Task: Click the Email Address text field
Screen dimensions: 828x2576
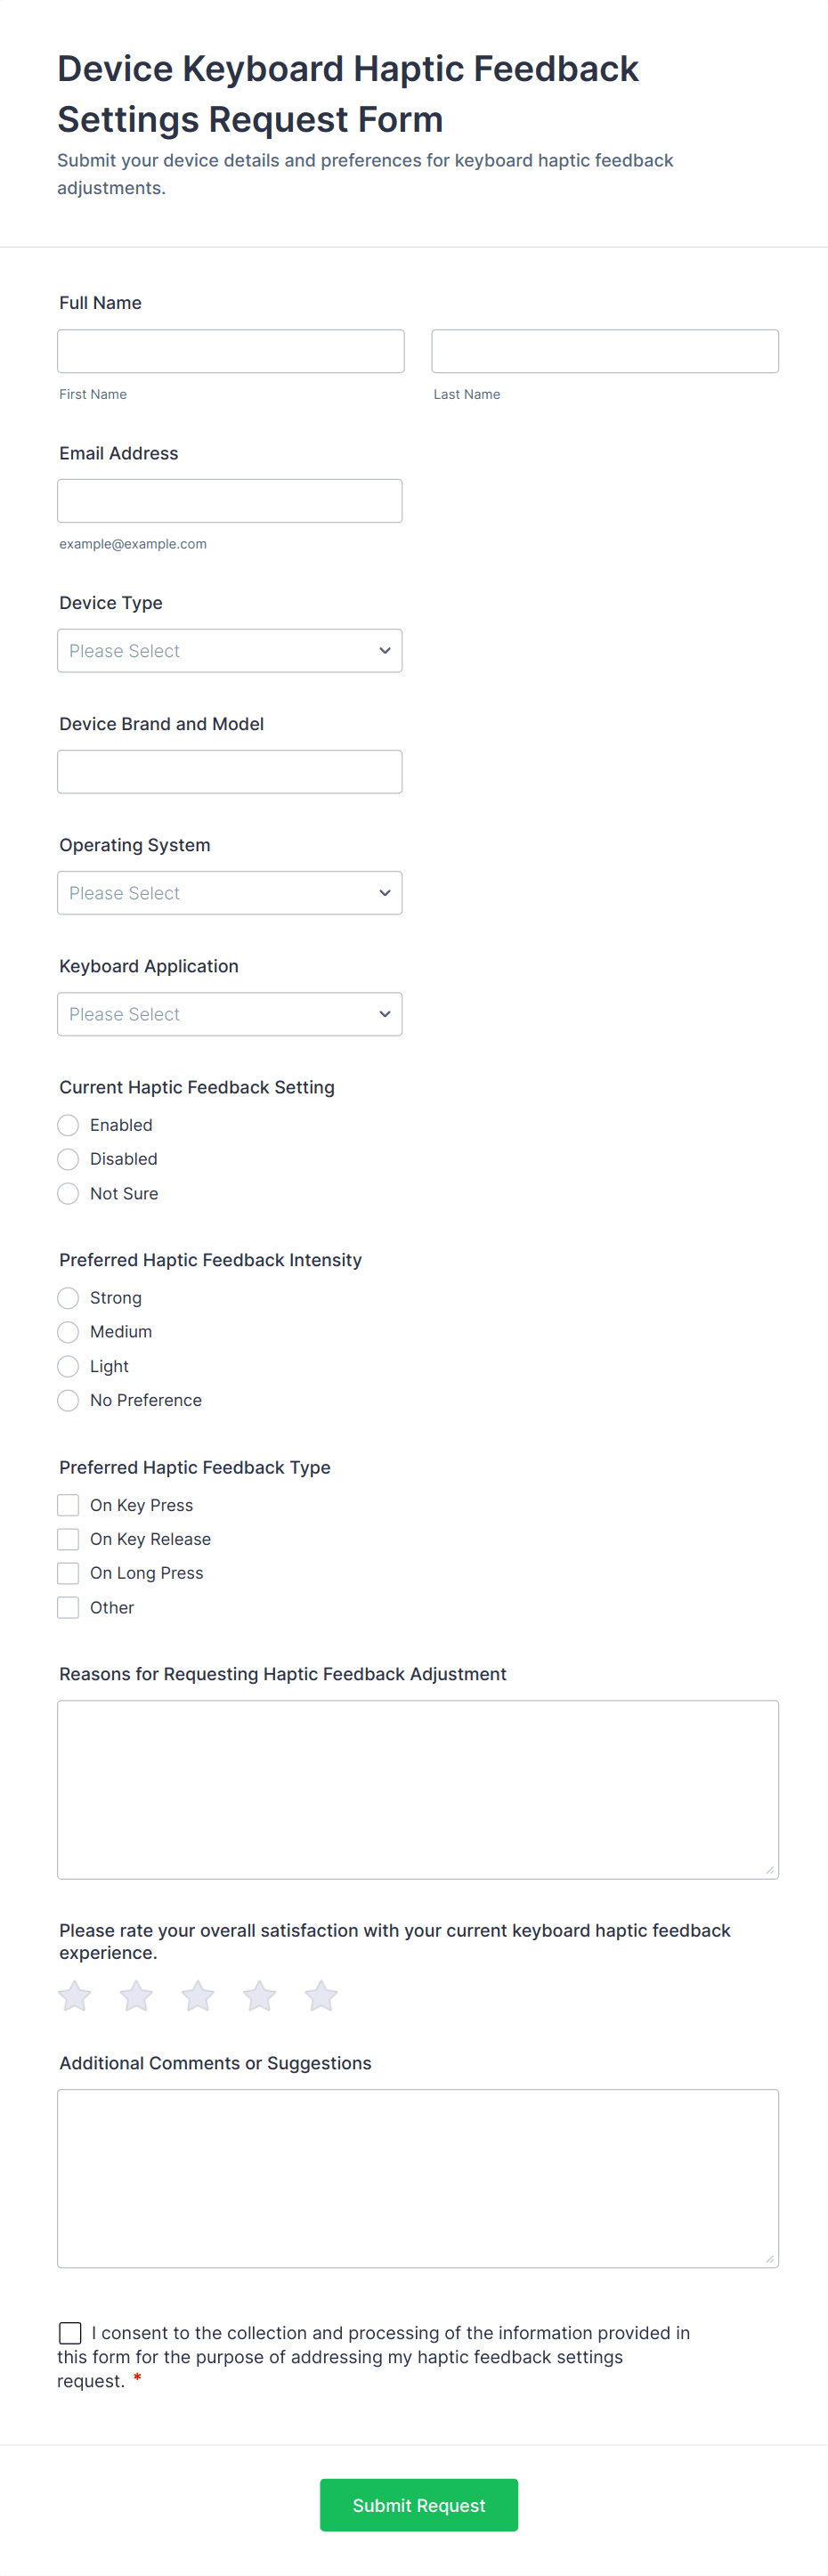Action: [x=230, y=501]
